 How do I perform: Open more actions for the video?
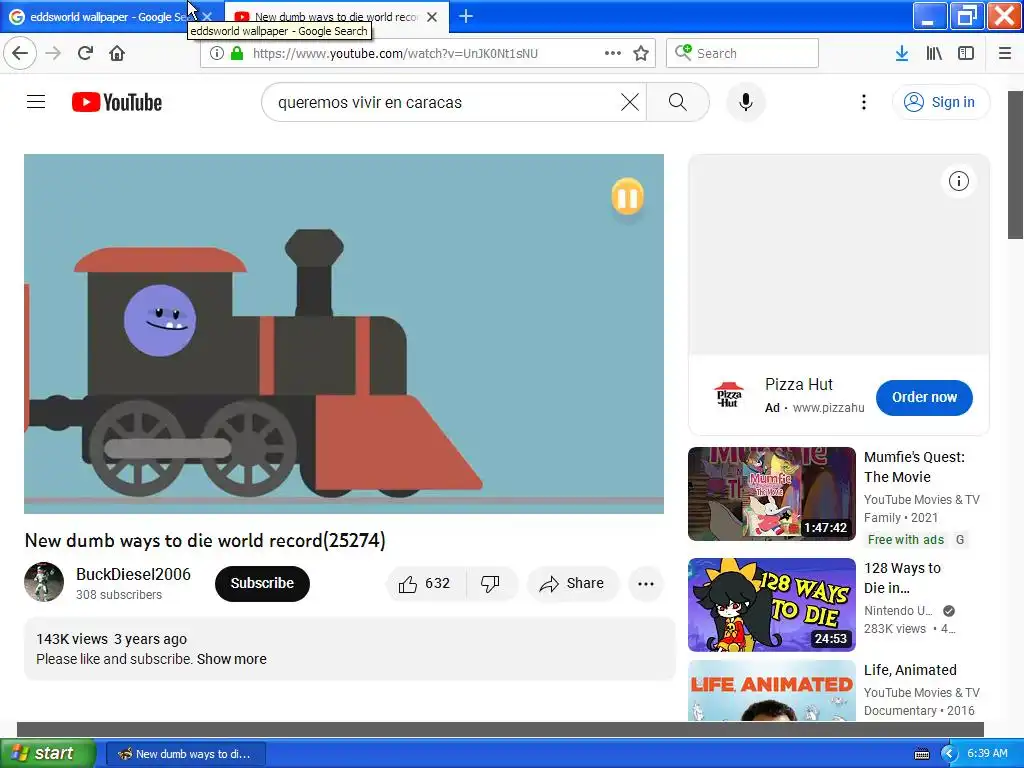click(646, 583)
